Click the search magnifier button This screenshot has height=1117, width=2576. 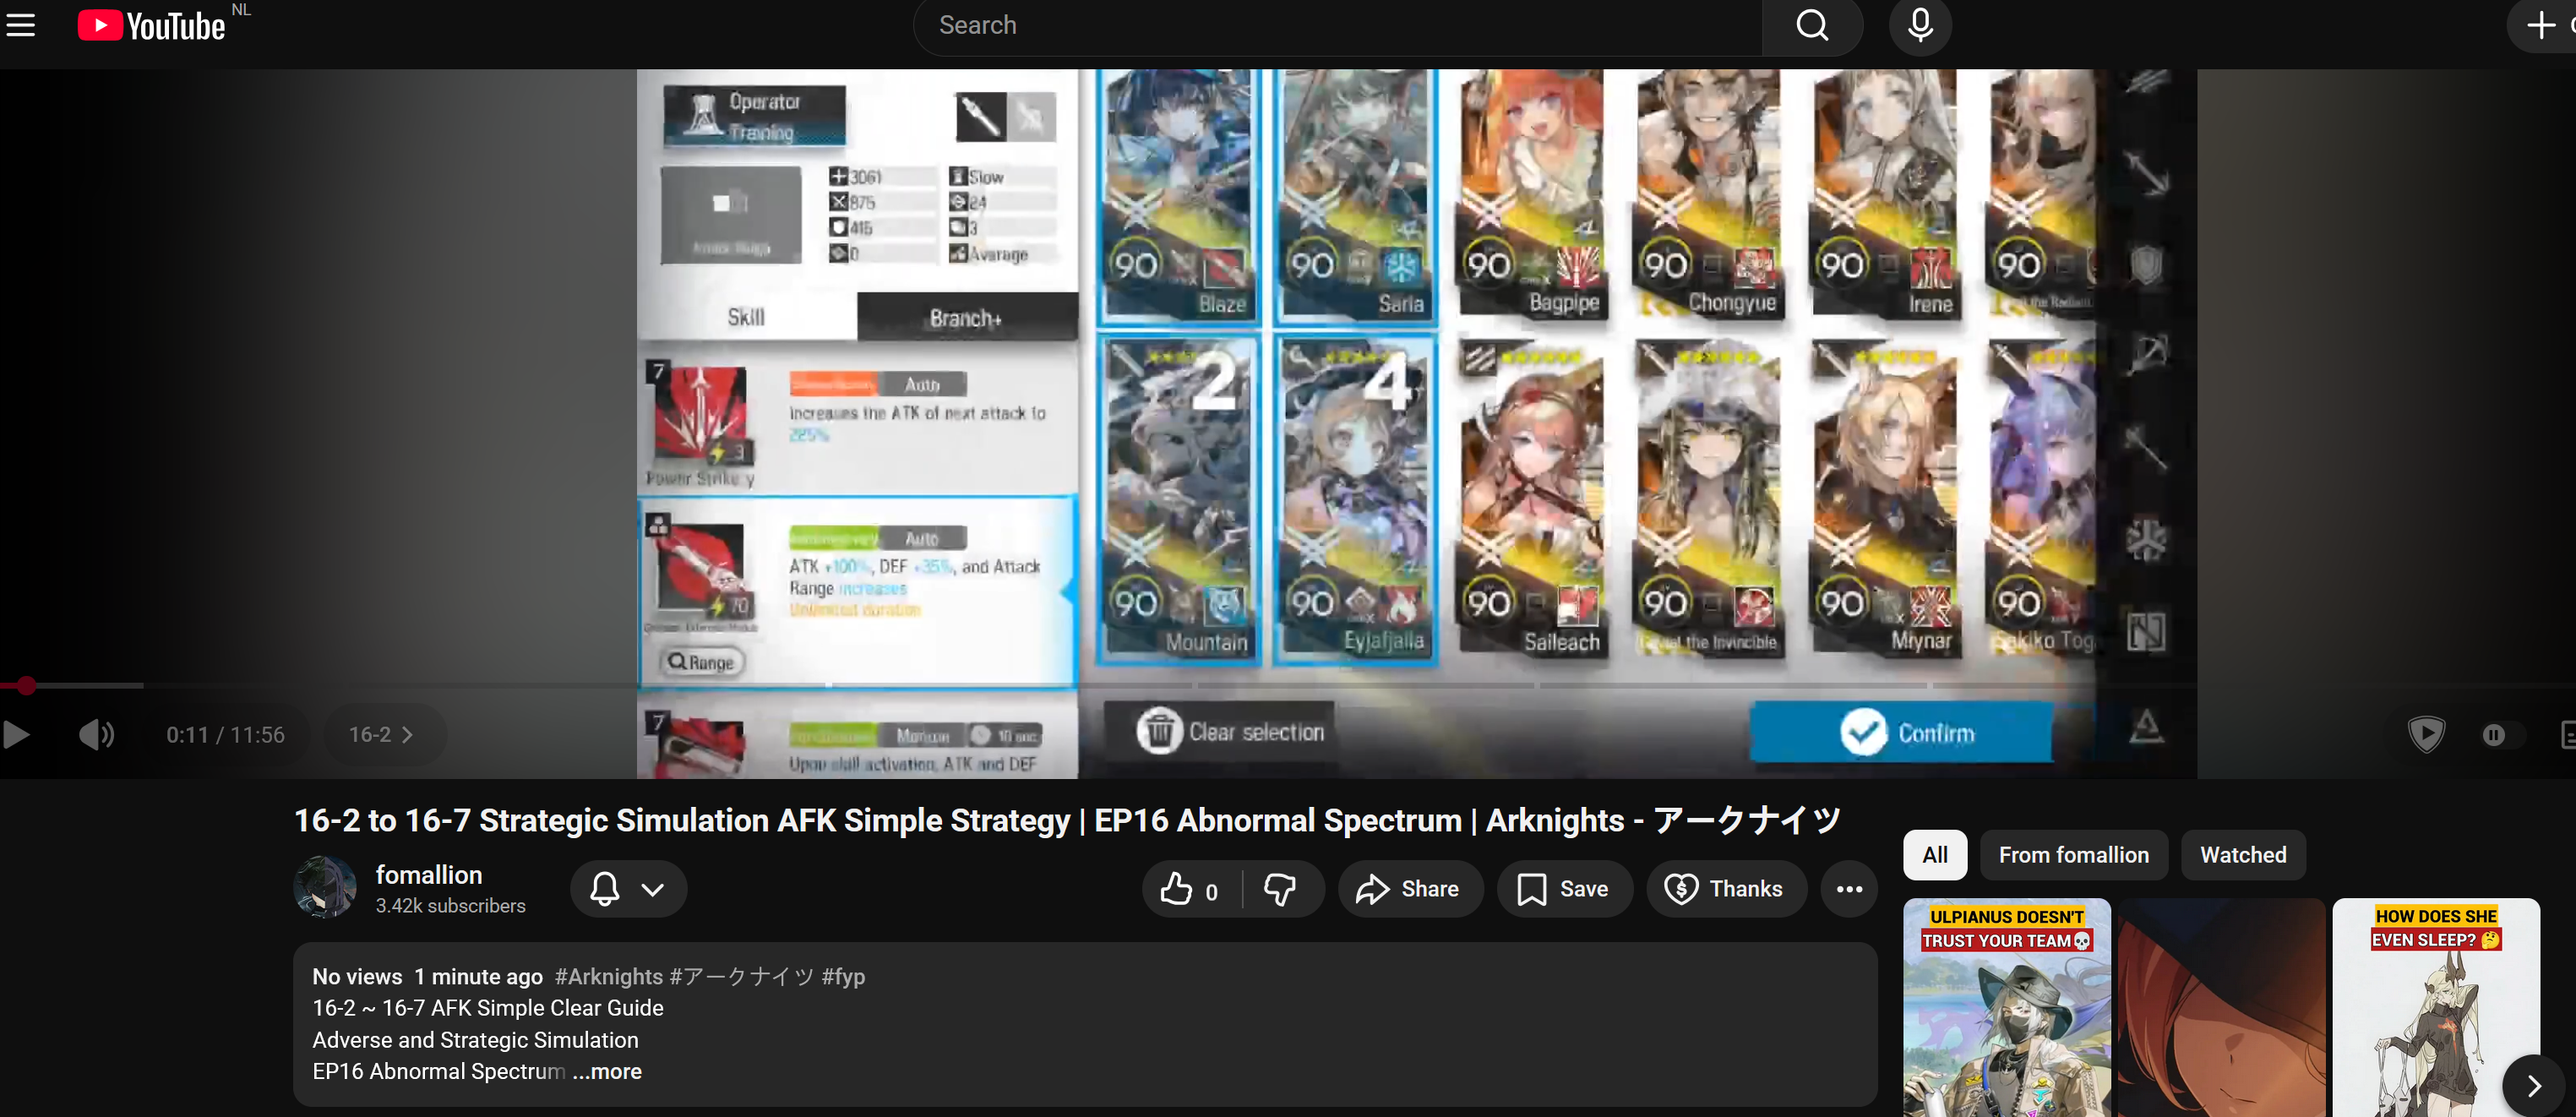point(1811,25)
